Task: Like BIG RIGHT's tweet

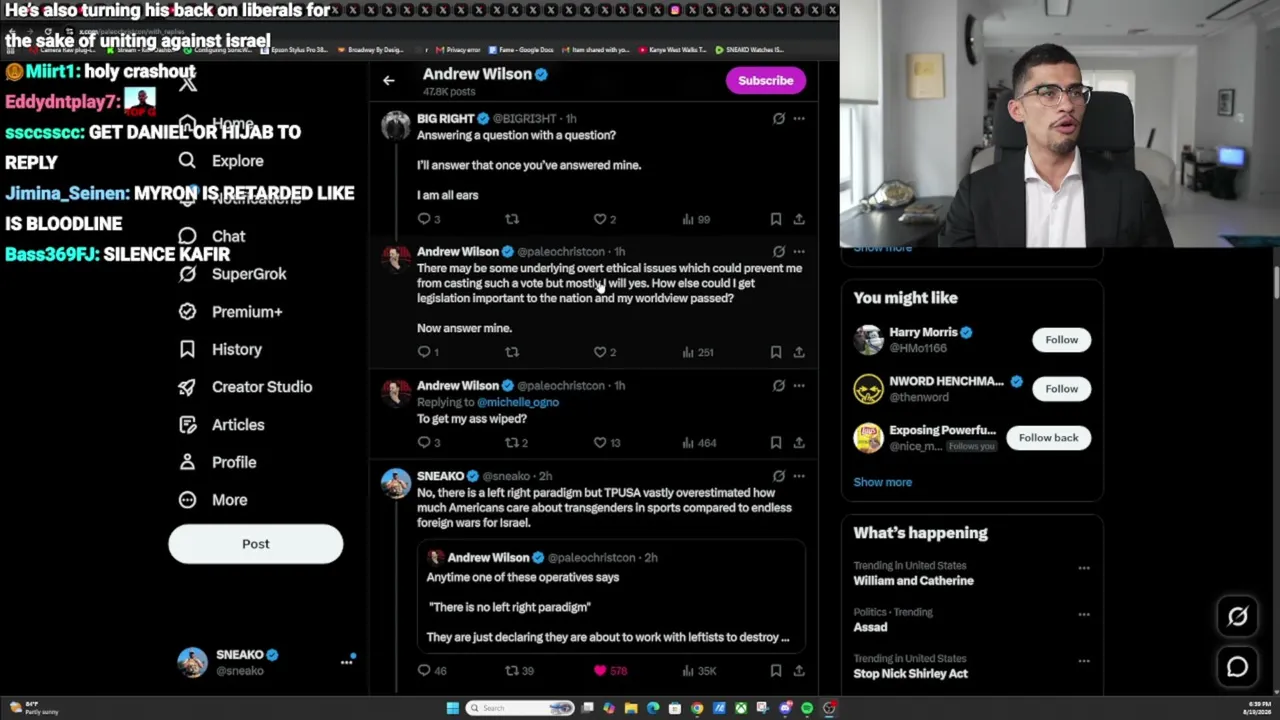Action: (x=605, y=219)
